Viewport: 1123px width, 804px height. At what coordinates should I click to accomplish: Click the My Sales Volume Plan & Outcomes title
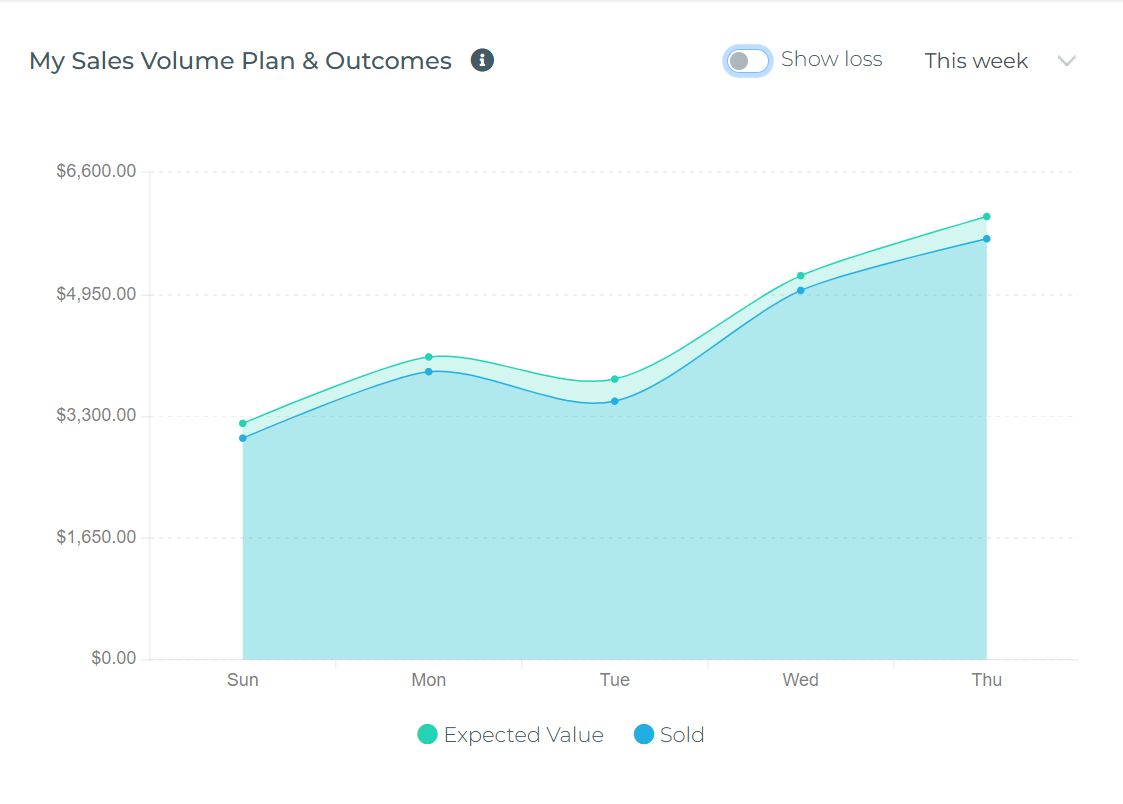coord(240,61)
